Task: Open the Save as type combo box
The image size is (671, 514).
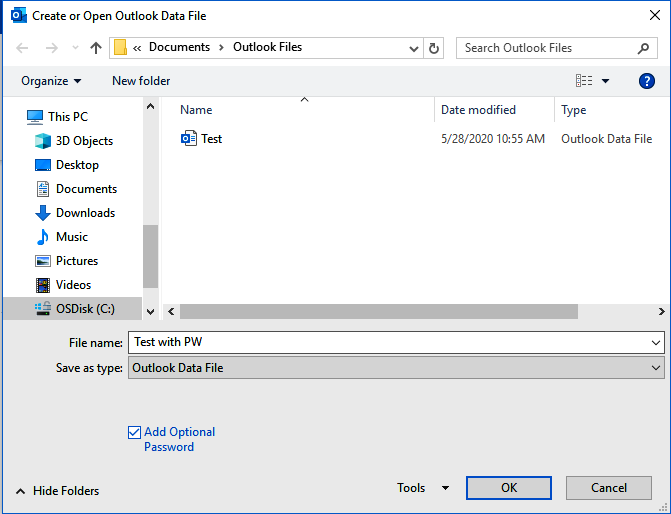Action: (396, 368)
